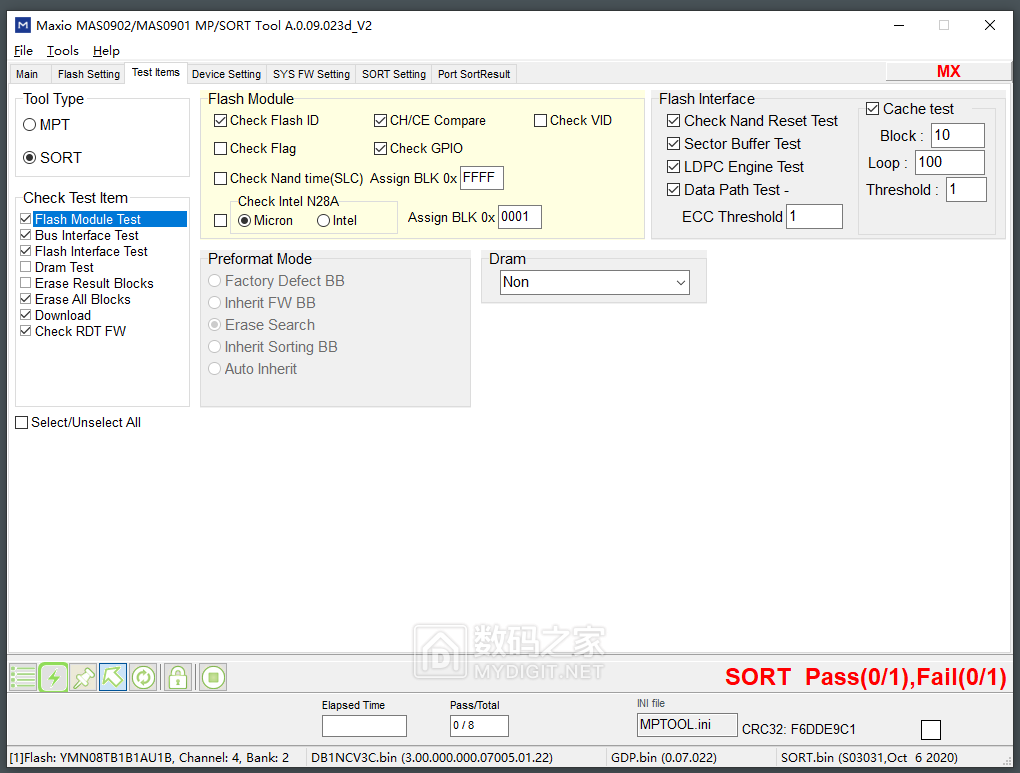Screen dimensions: 1020x773
Task: Switch to the SORT Setting tab
Action: point(394,74)
